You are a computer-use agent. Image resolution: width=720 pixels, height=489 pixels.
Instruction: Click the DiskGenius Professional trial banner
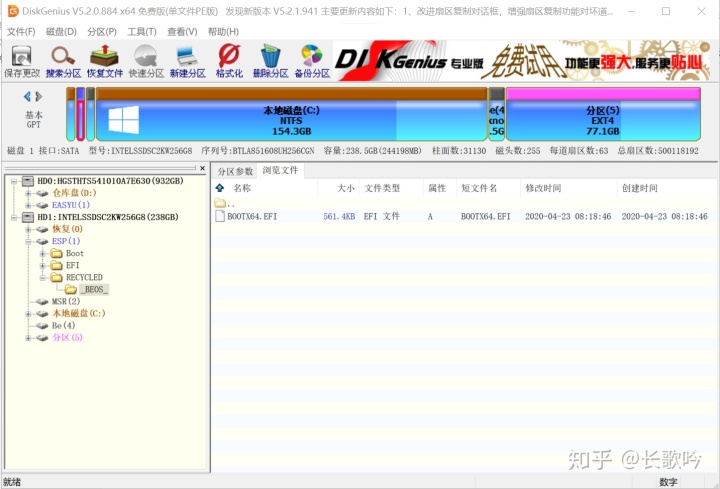click(x=522, y=61)
